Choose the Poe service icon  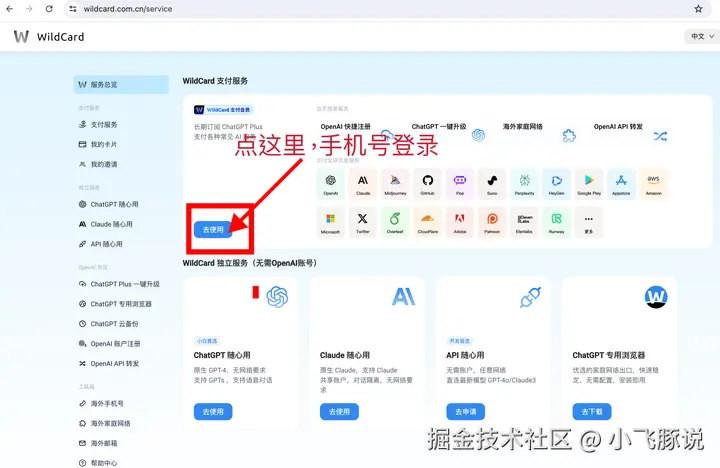coord(460,184)
